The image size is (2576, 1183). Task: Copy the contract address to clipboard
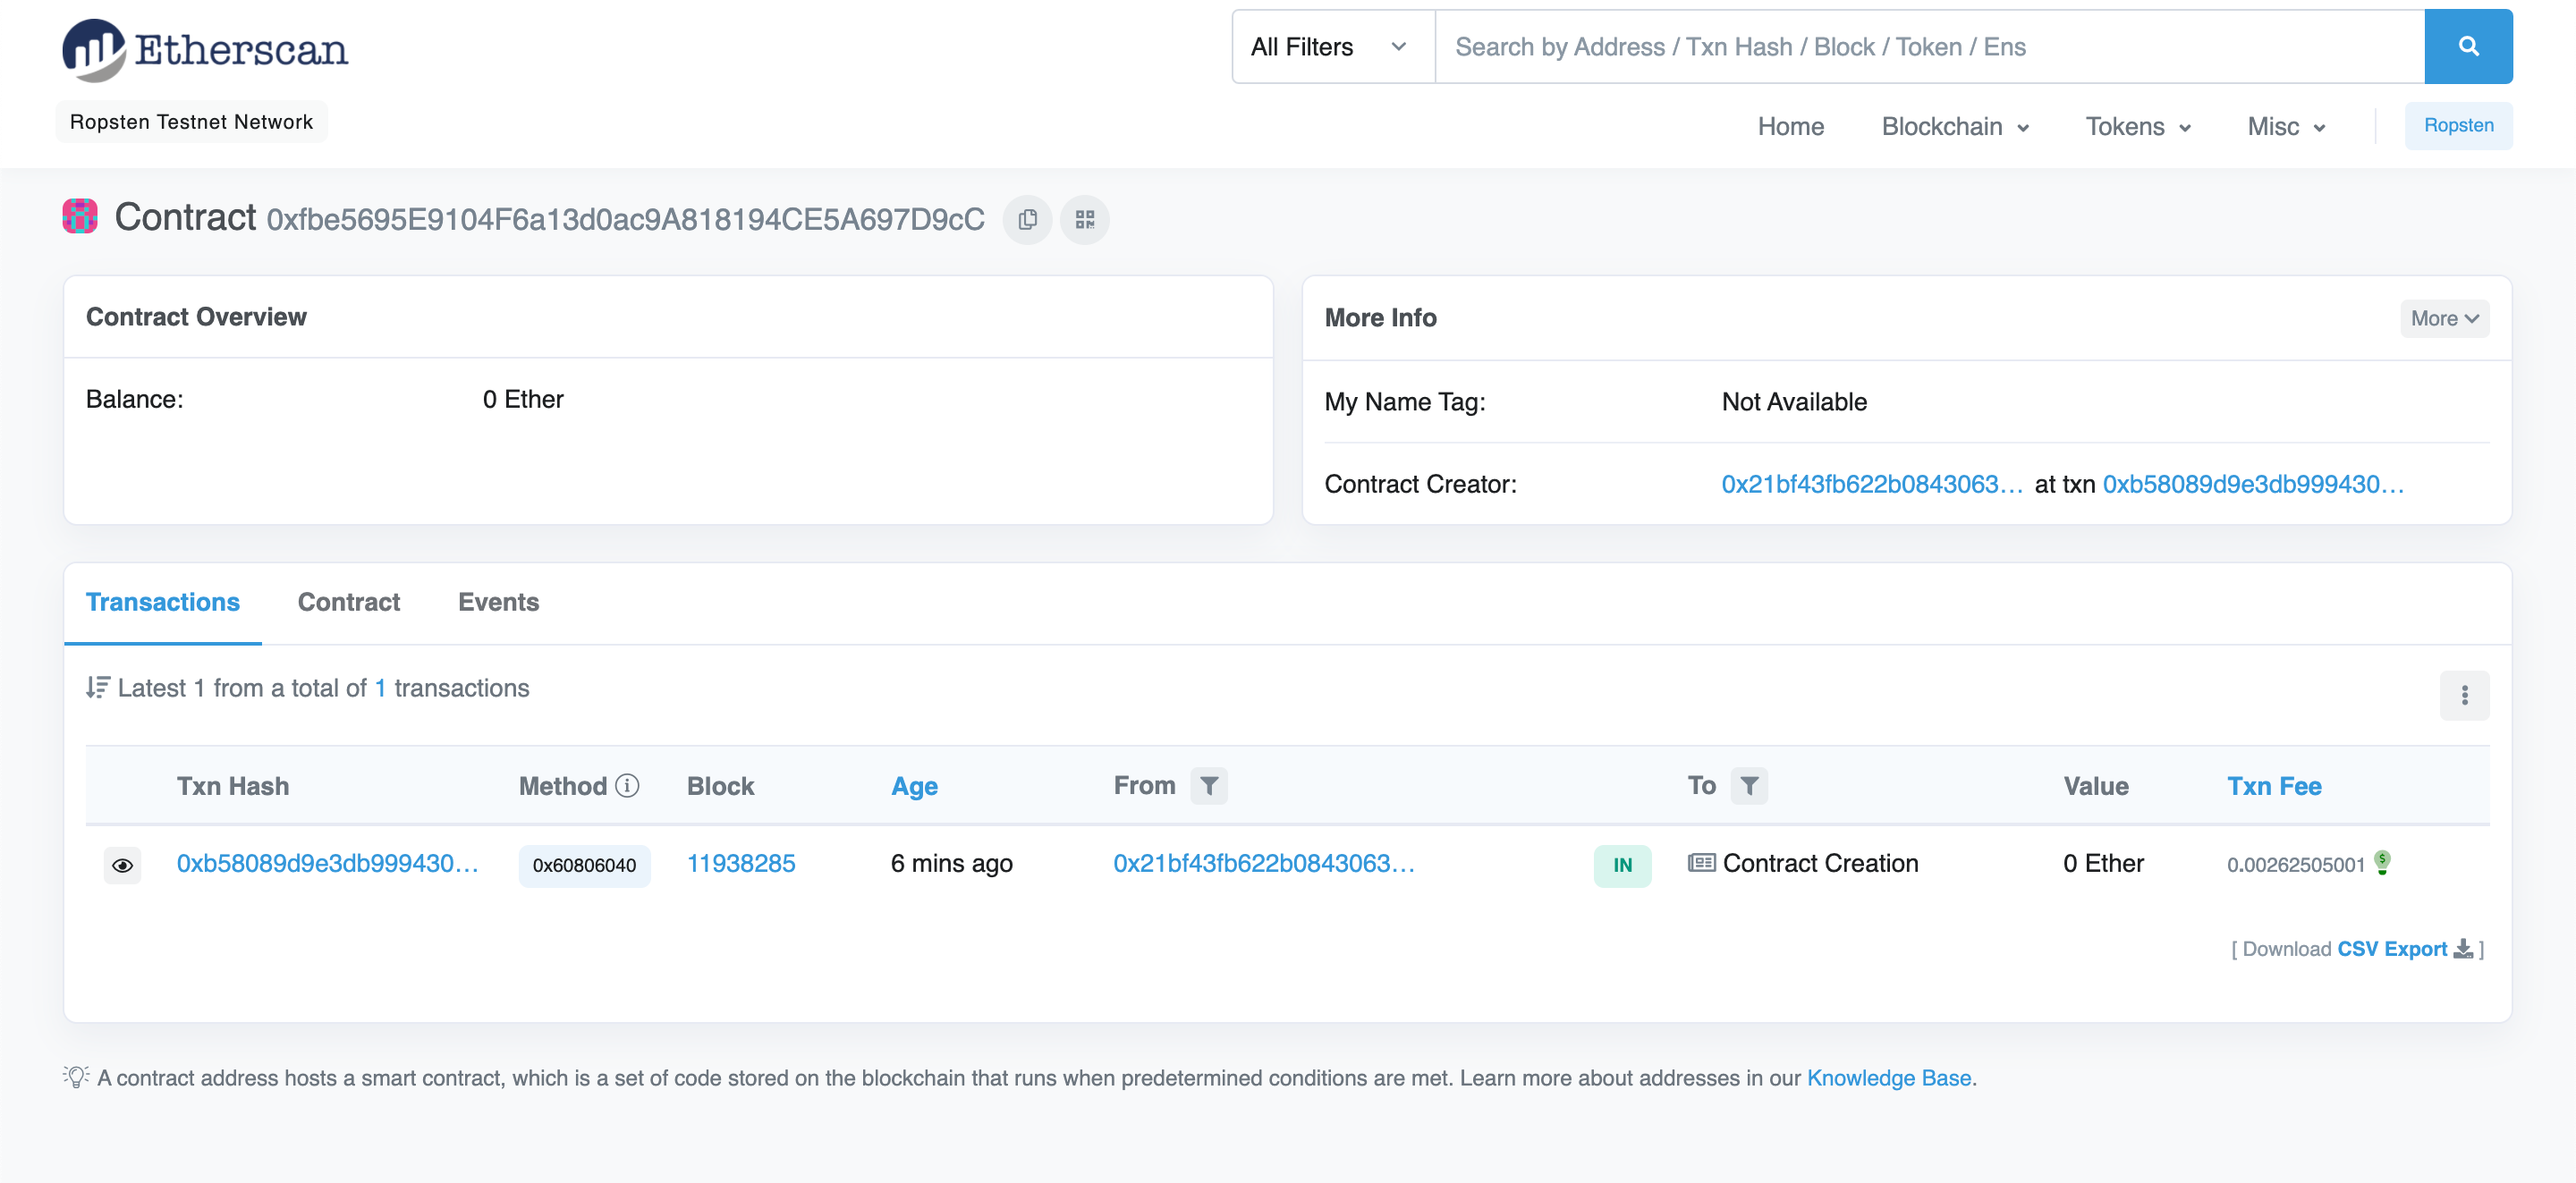(x=1027, y=220)
